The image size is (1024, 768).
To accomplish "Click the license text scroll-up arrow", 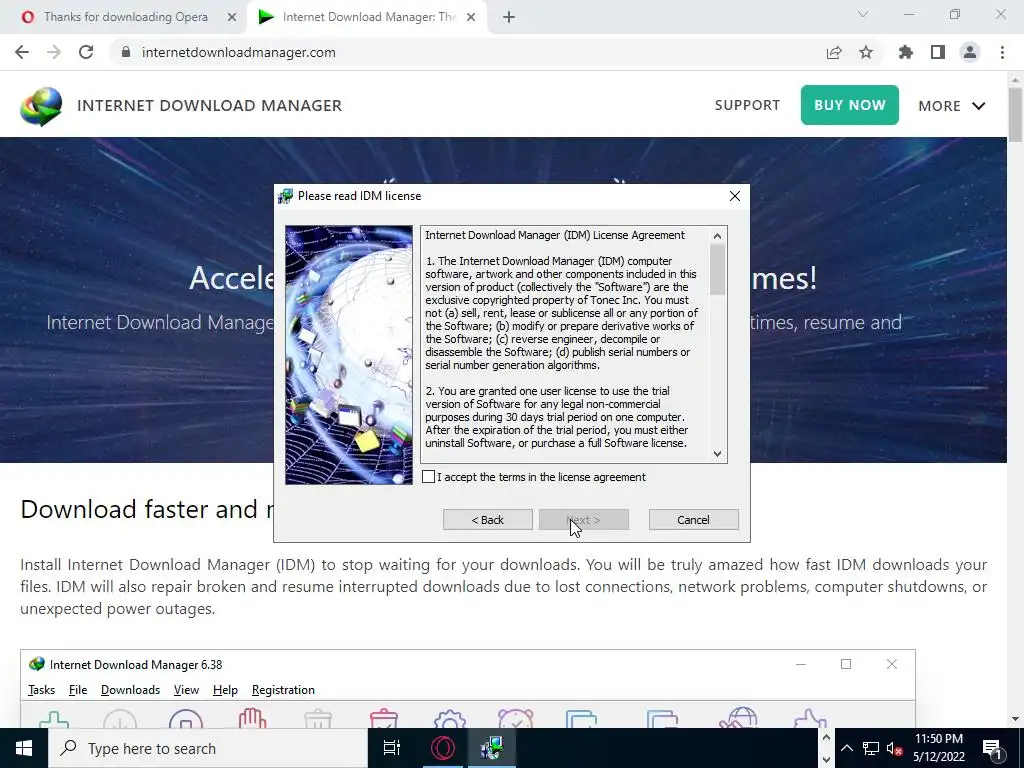I will coord(718,236).
